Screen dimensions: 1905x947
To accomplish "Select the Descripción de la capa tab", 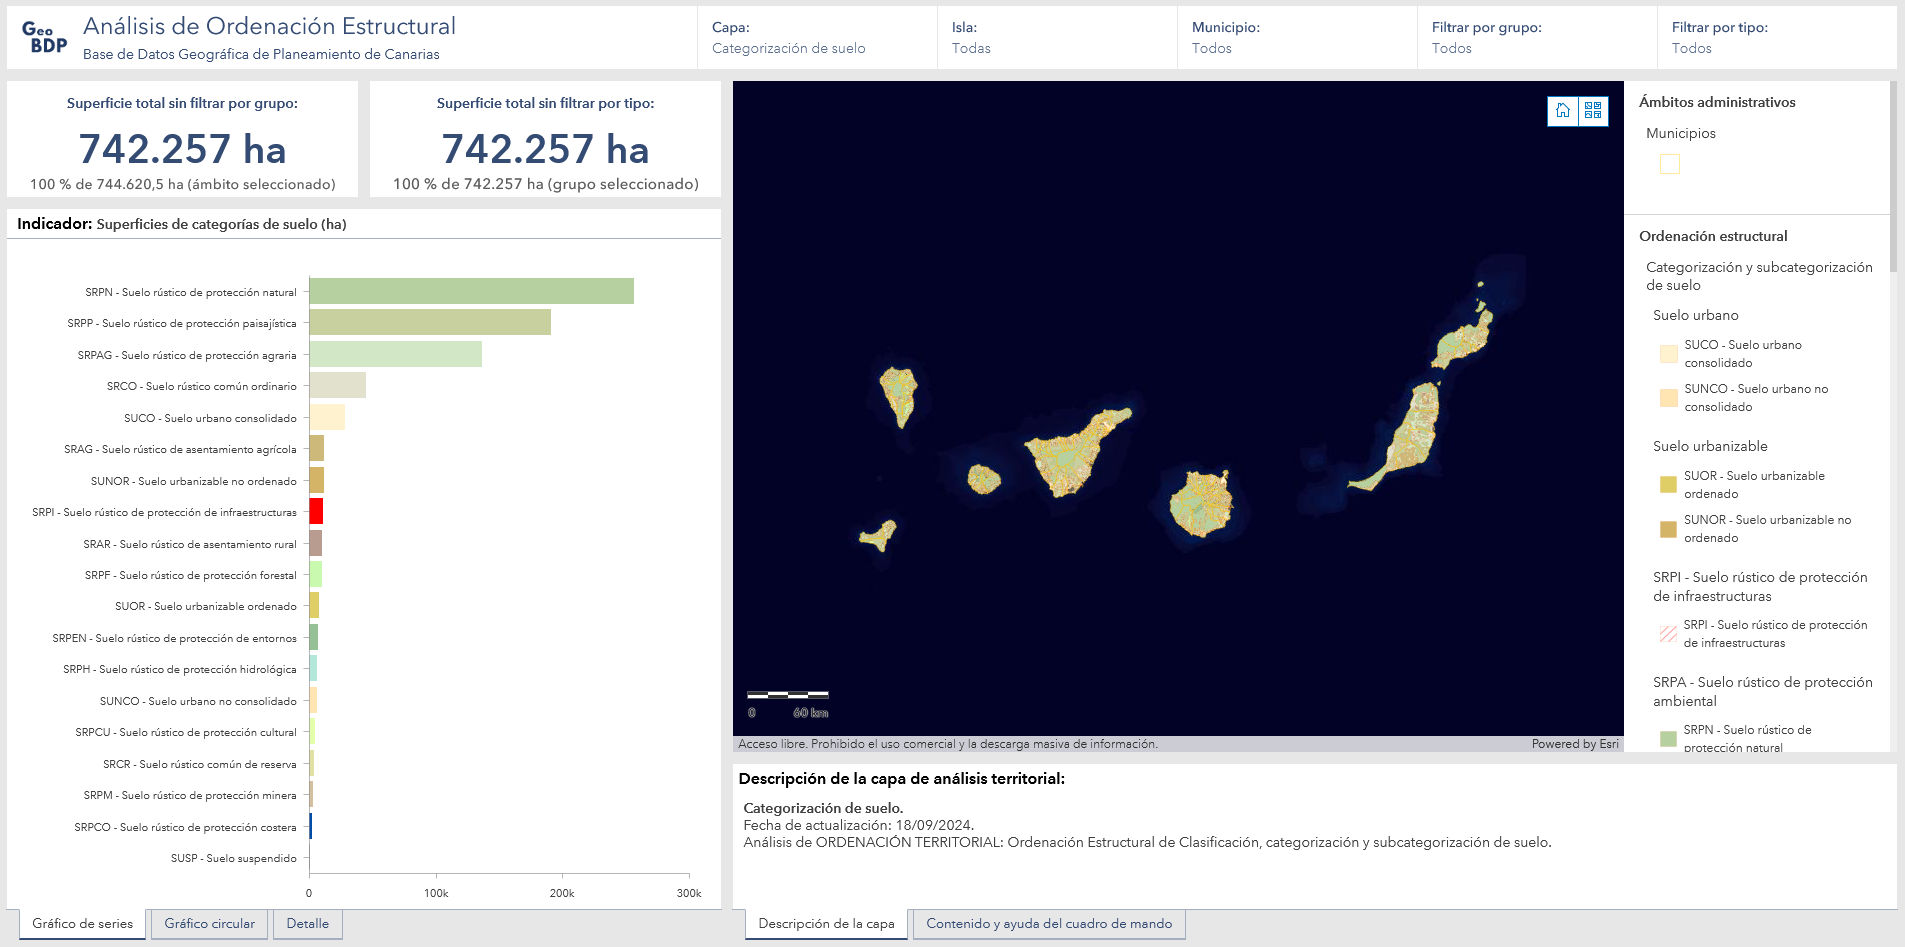I will (826, 924).
